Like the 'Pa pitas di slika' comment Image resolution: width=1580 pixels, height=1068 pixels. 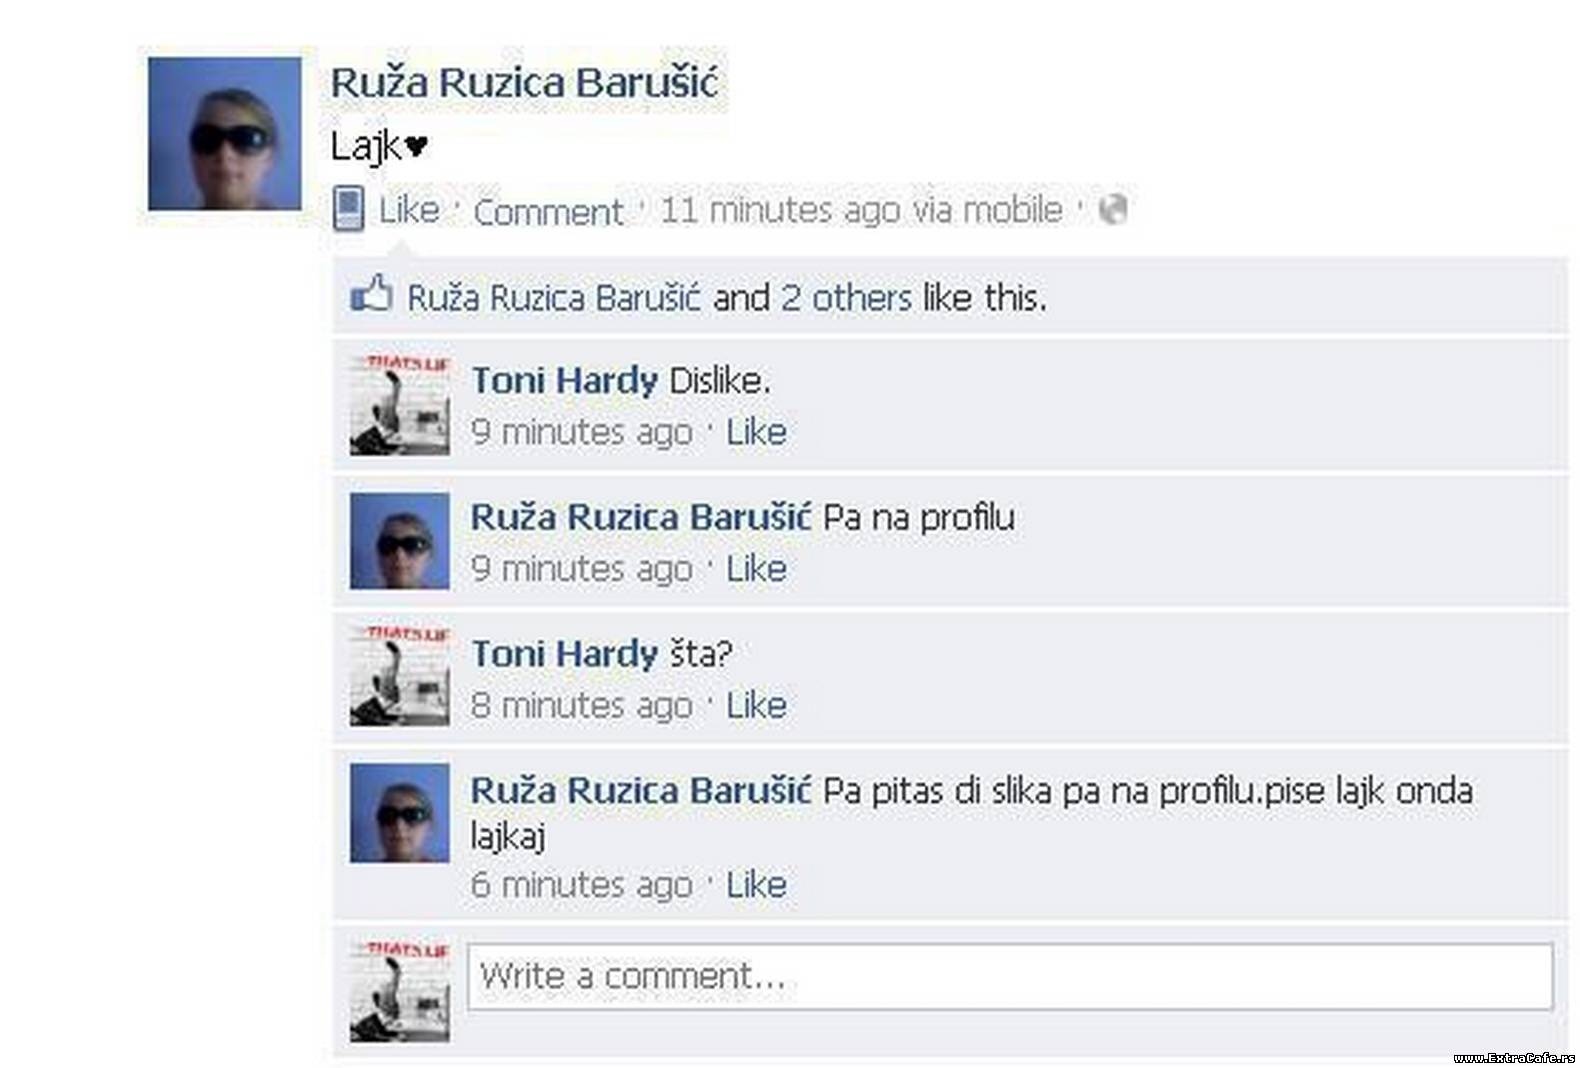[x=756, y=884]
